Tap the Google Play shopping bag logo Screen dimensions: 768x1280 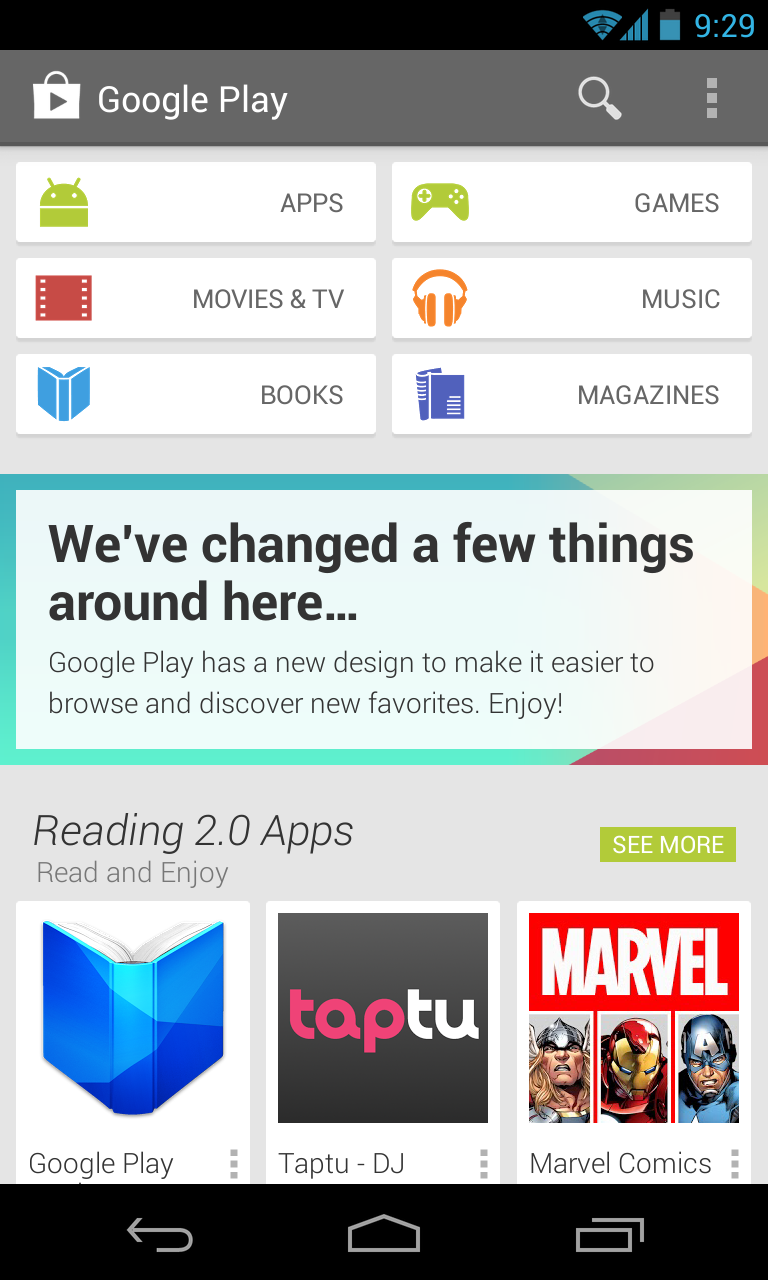[56, 98]
